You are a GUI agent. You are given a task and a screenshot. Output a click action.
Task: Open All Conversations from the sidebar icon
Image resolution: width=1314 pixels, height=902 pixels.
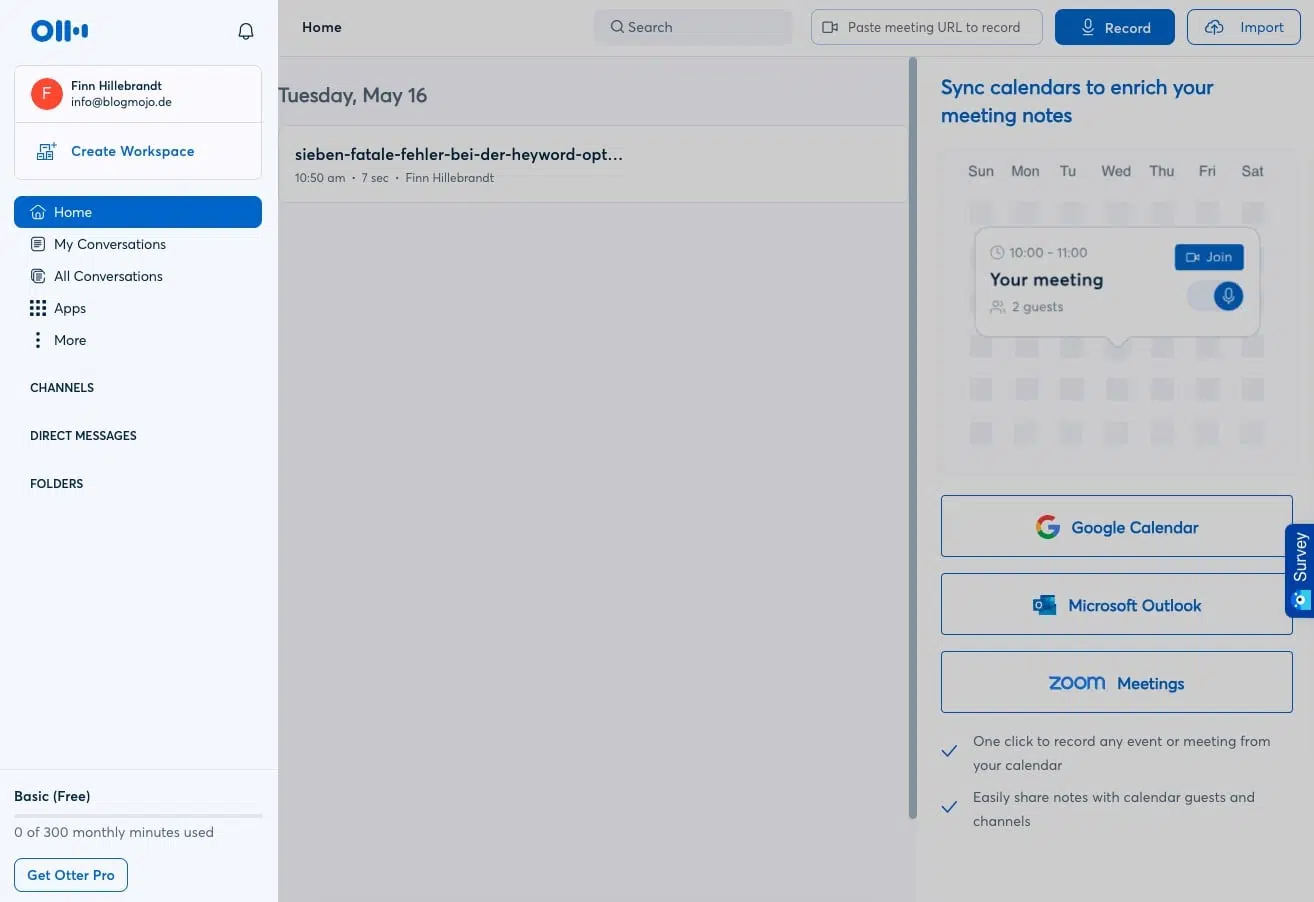tap(37, 276)
